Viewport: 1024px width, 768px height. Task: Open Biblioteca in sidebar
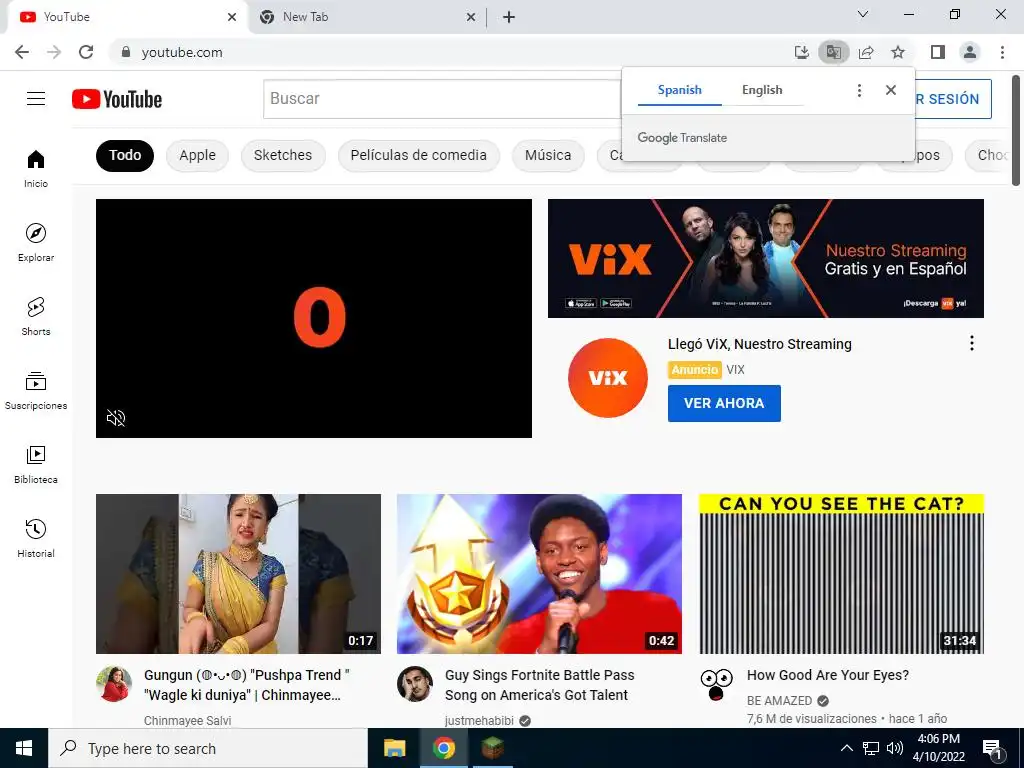click(x=36, y=464)
